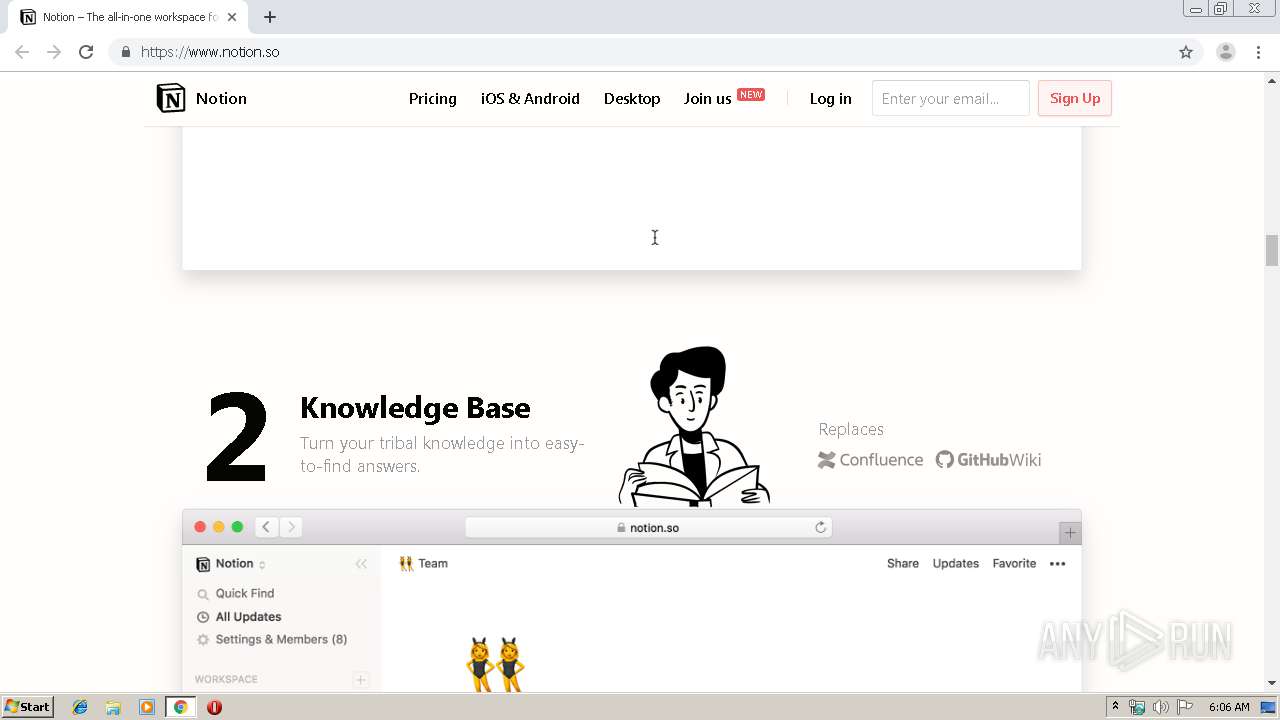This screenshot has width=1280, height=720.
Task: Click the red security icon in taskbar
Action: pyautogui.click(x=214, y=707)
